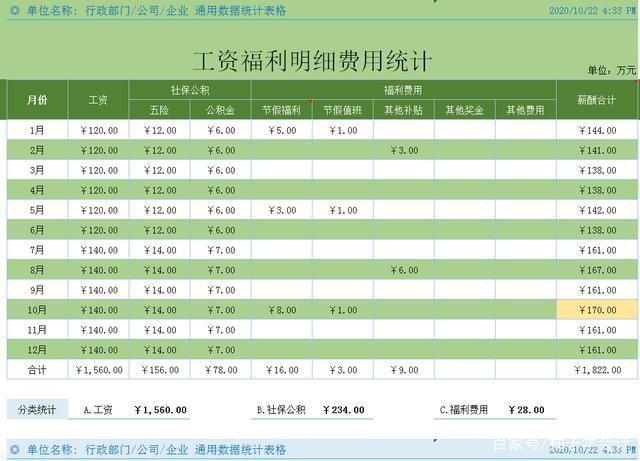
Task: Click the 五险 sub-header
Action: 160,110
